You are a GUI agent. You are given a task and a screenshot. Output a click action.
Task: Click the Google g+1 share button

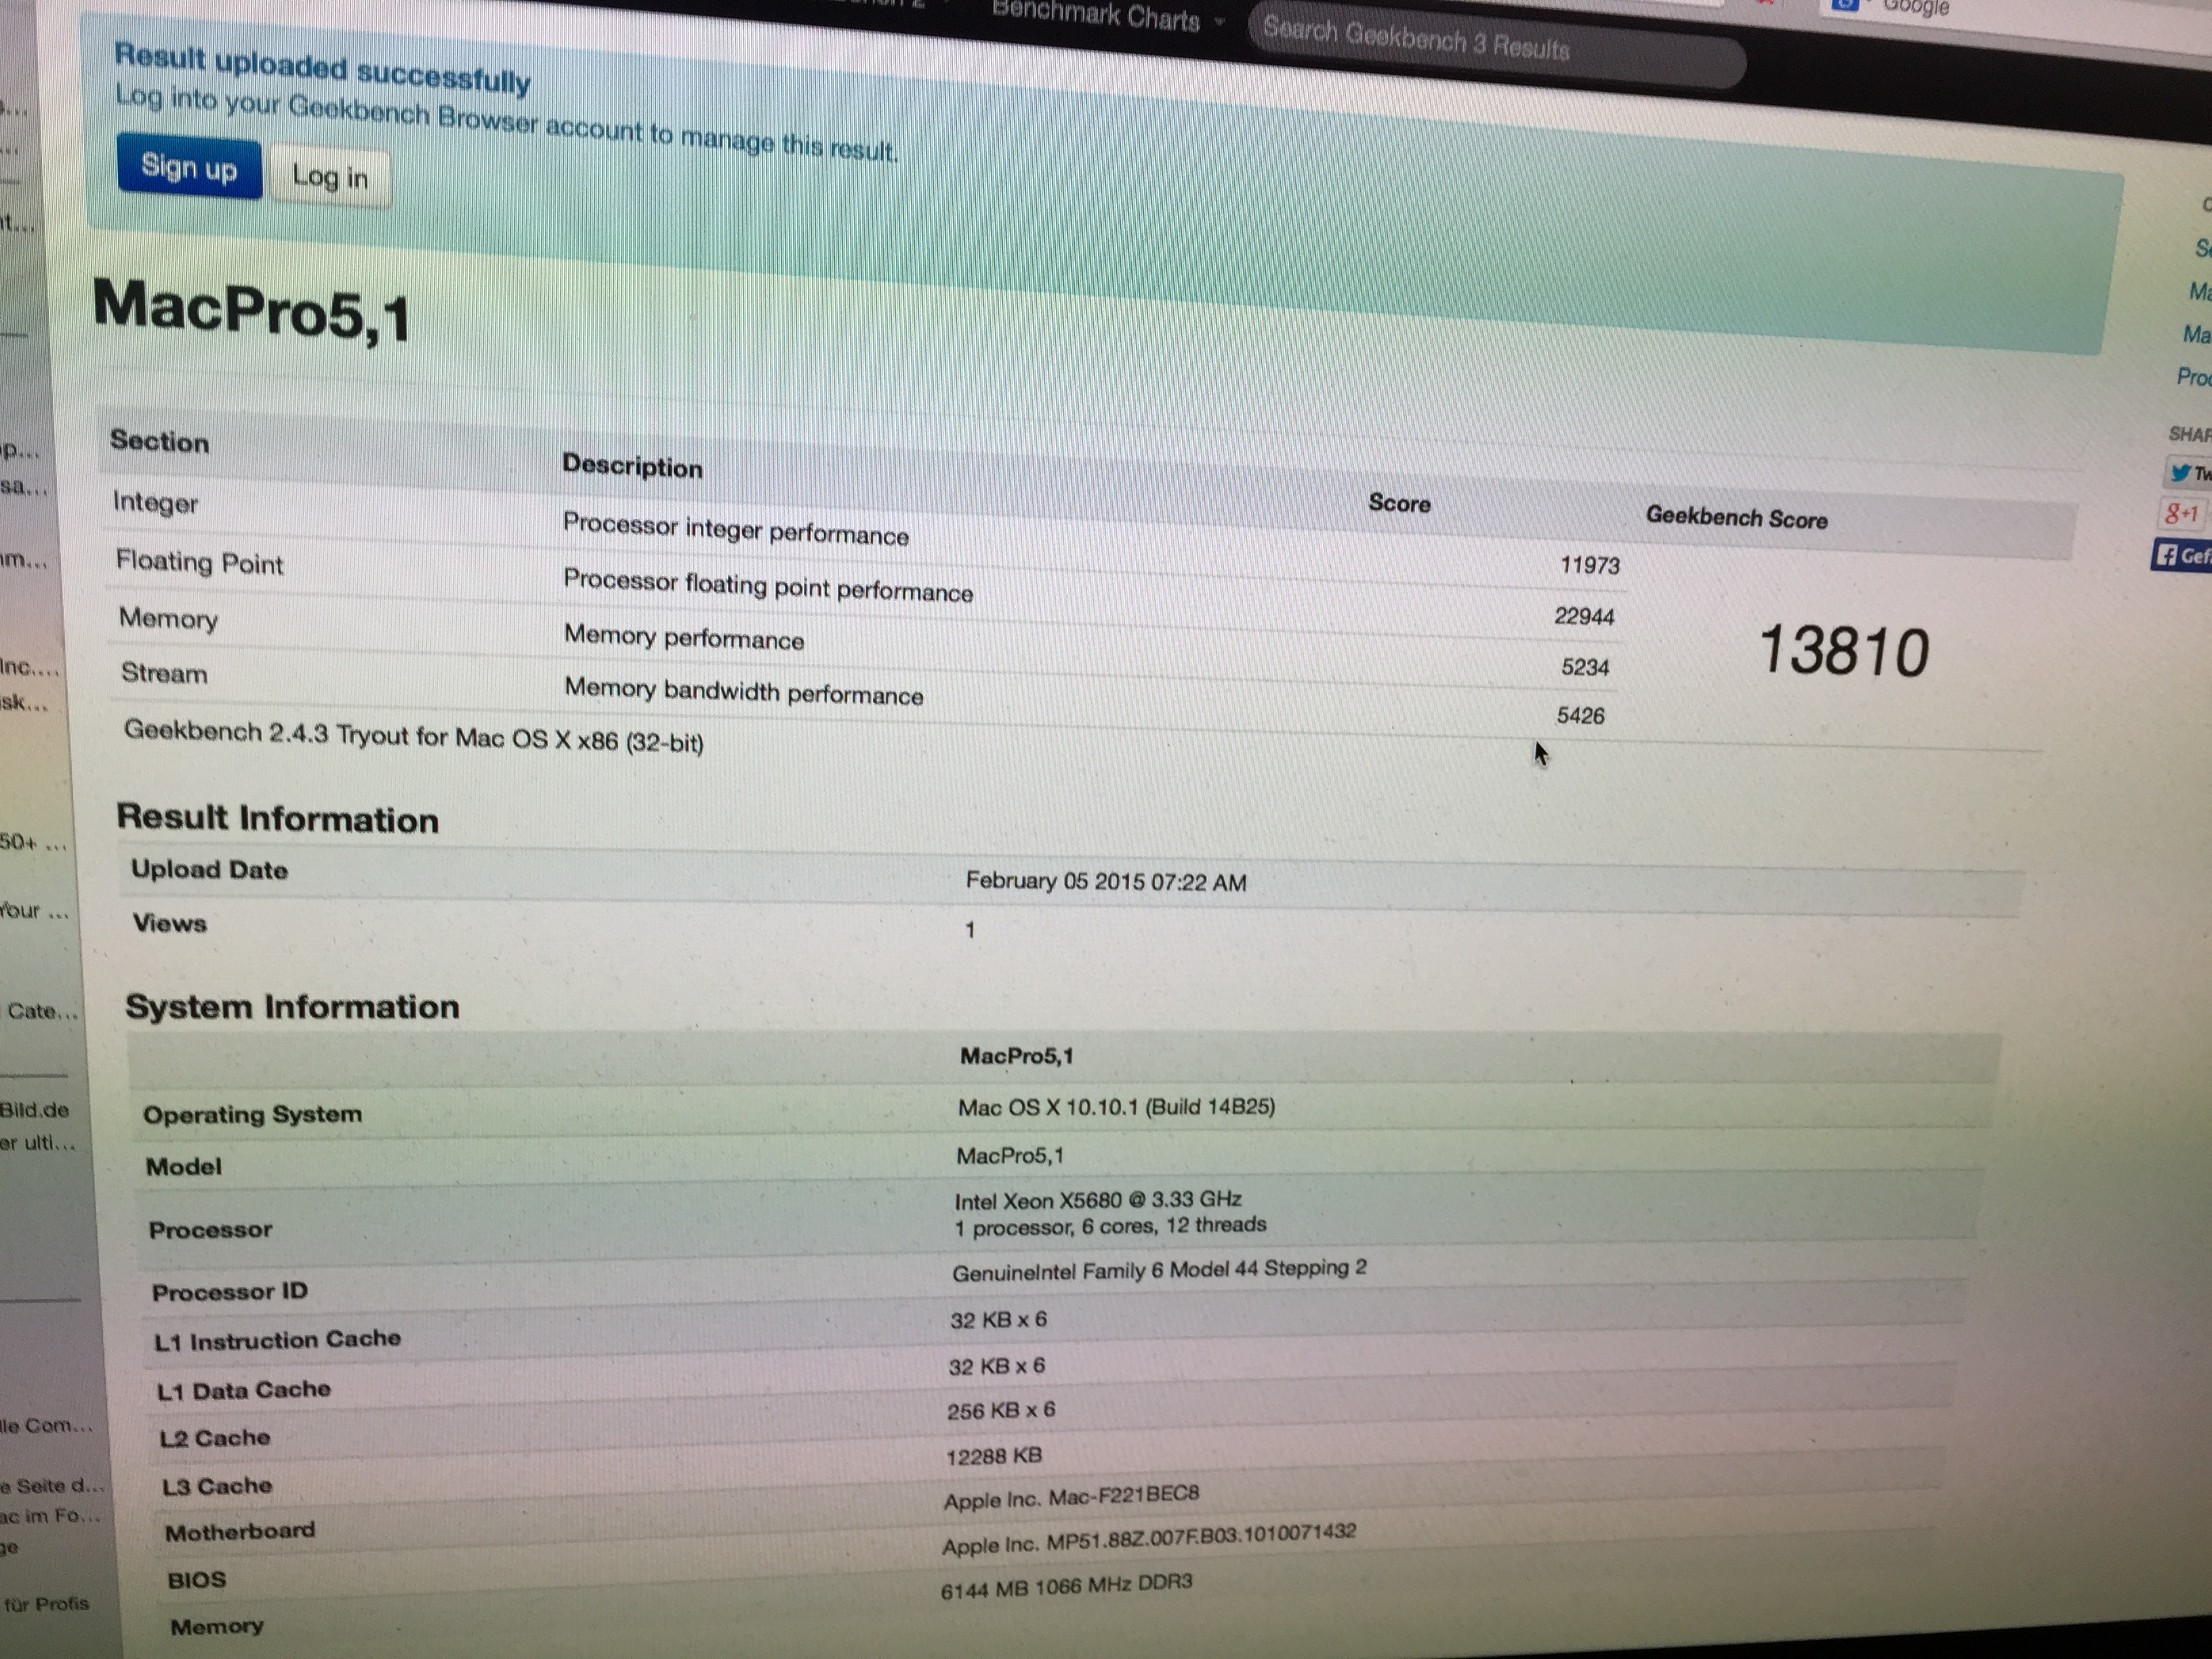(x=2182, y=514)
